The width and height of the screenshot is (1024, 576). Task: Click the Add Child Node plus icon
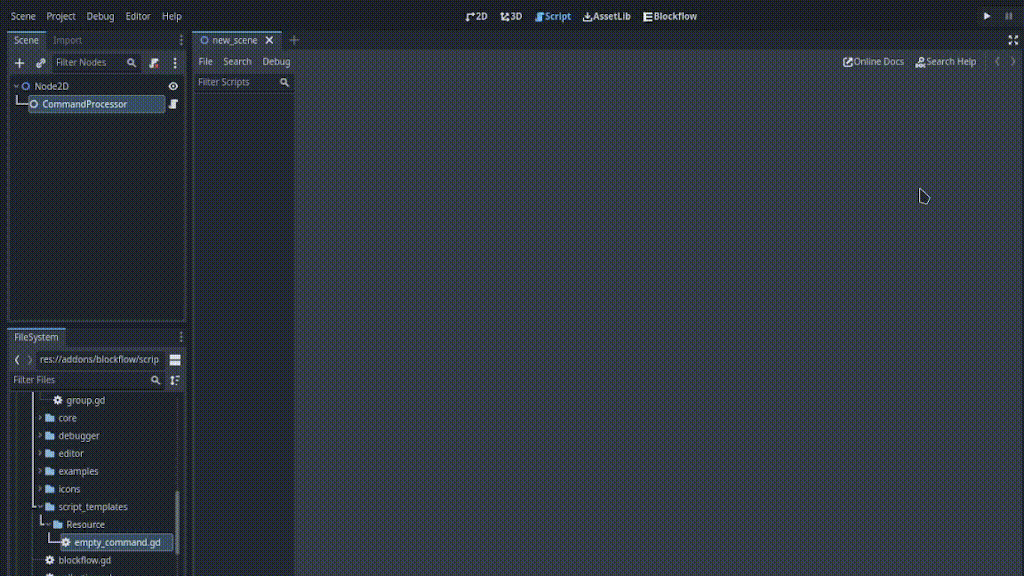19,63
